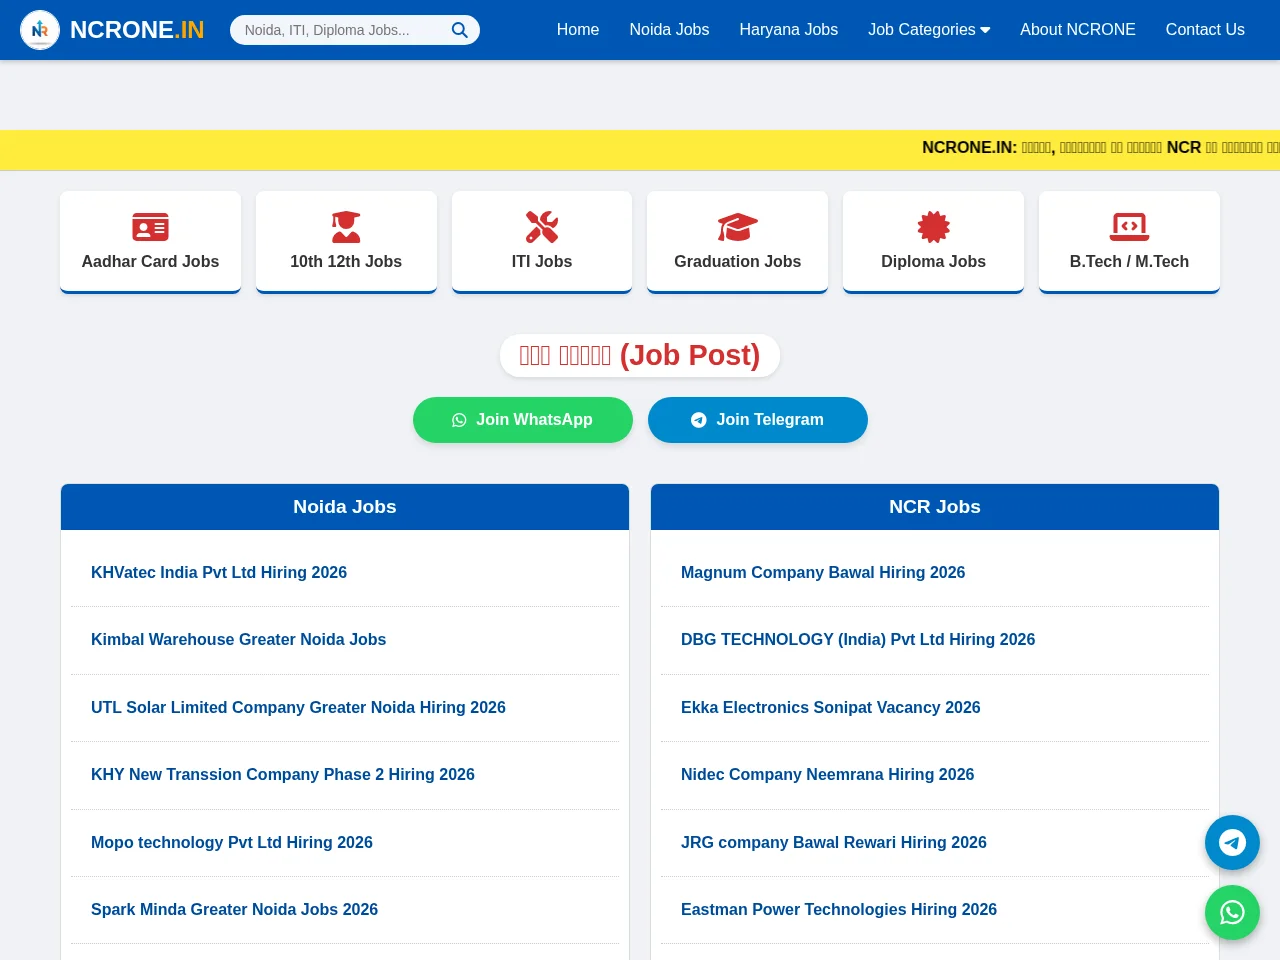Open Graduation Jobs card
The width and height of the screenshot is (1280, 960).
coord(738,242)
